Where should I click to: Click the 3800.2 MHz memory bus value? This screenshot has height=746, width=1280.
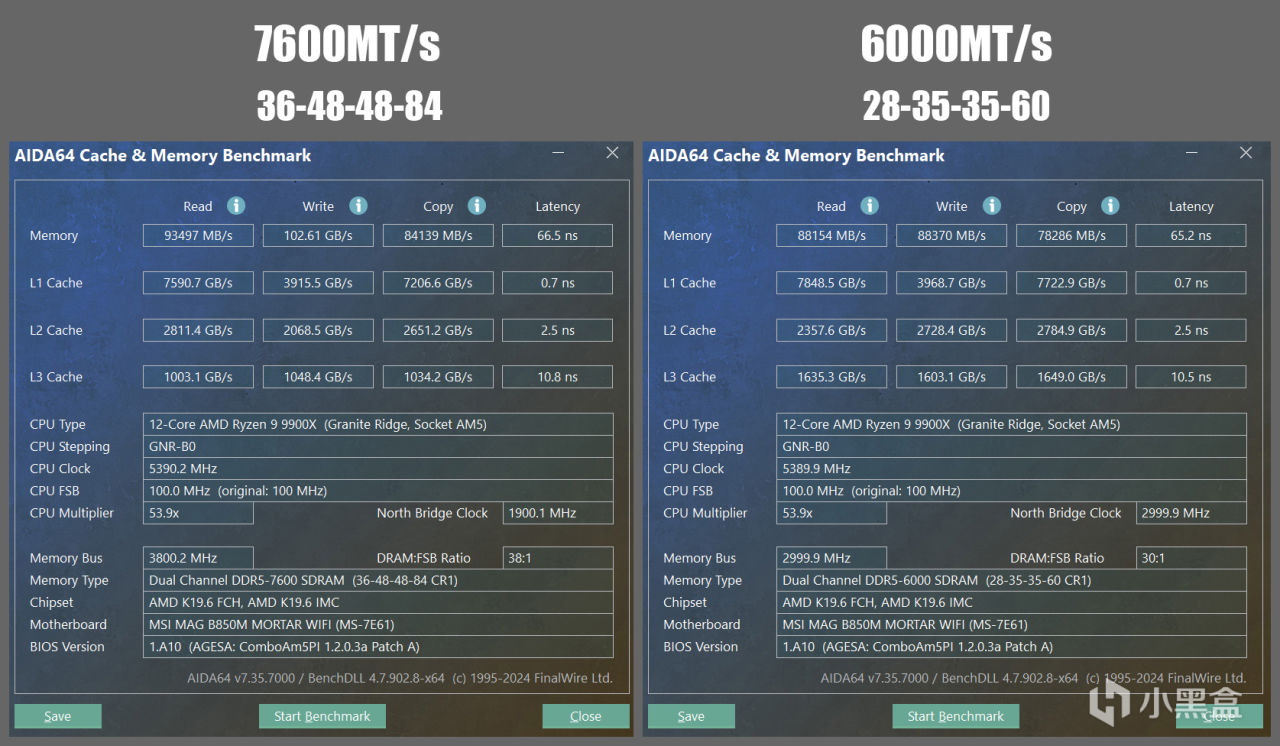199,558
